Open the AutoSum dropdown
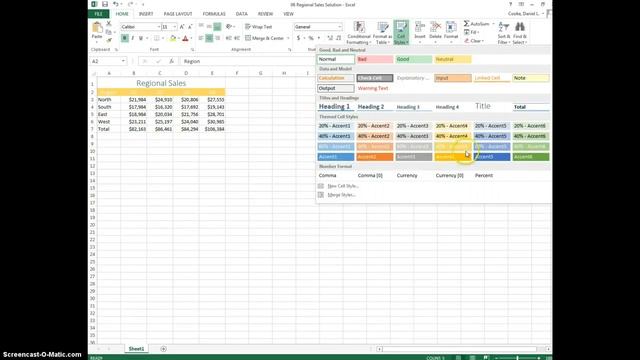Viewport: 640px width, 360px height. click(x=493, y=24)
